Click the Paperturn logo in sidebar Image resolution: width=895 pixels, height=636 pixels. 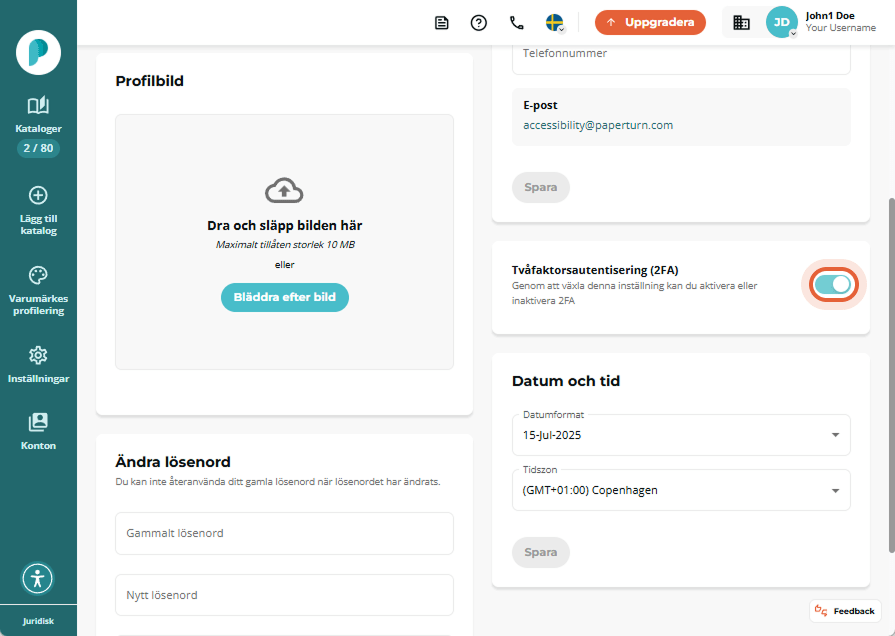[x=38, y=53]
